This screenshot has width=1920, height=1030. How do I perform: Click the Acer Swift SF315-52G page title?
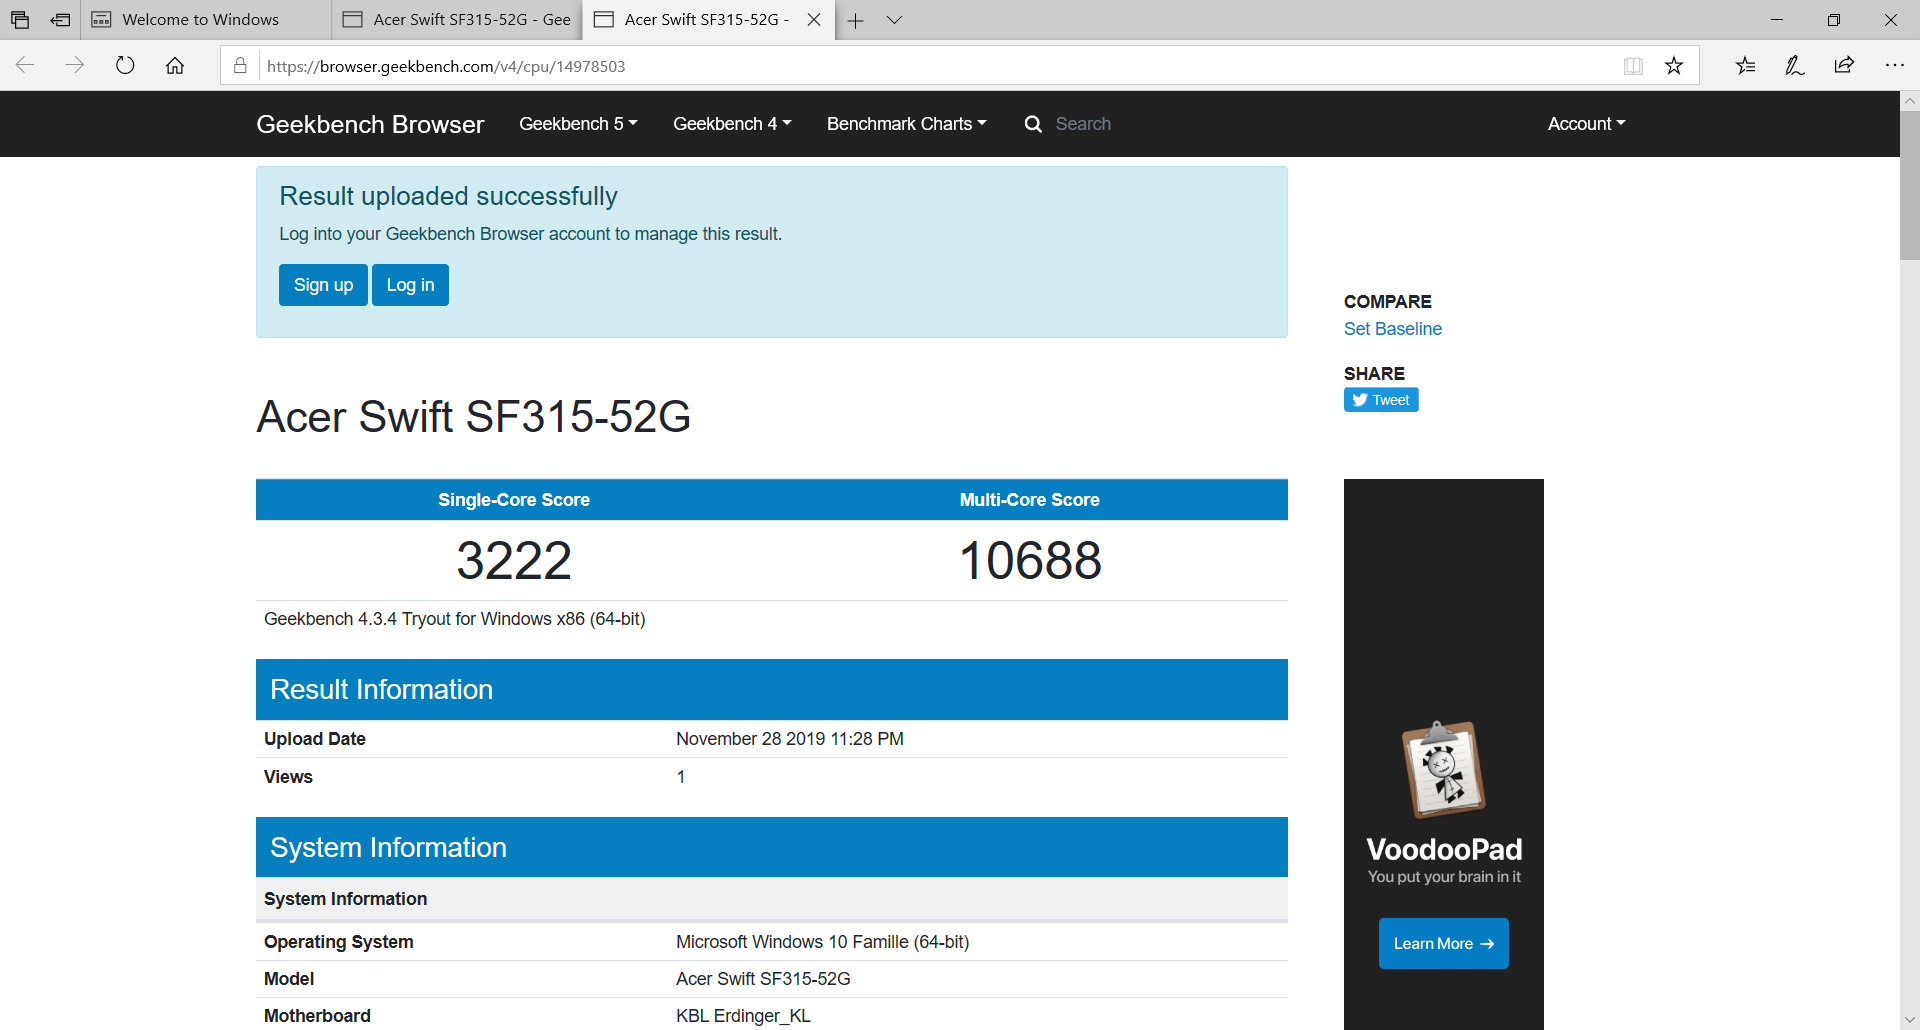pos(473,417)
